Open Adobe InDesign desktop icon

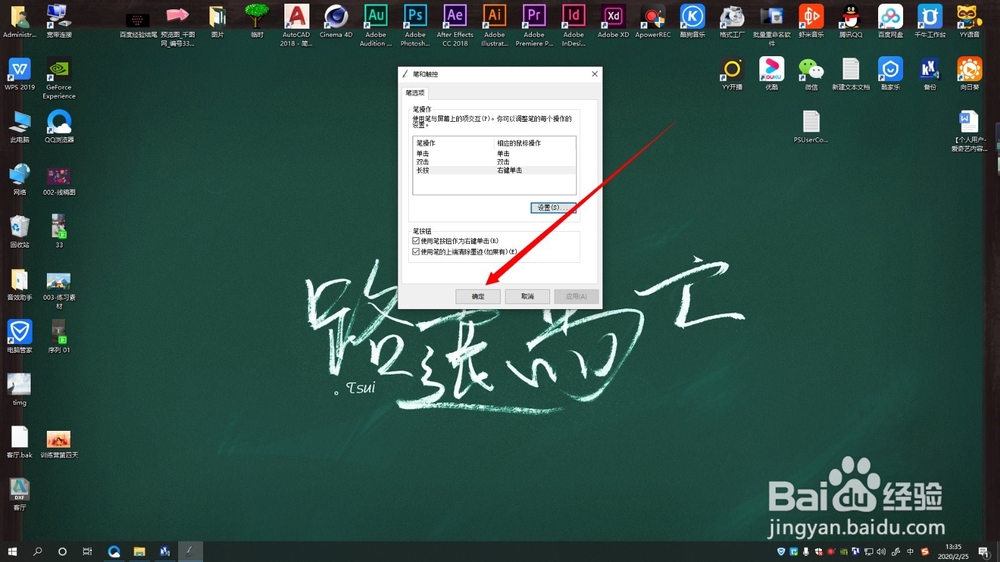pyautogui.click(x=573, y=26)
